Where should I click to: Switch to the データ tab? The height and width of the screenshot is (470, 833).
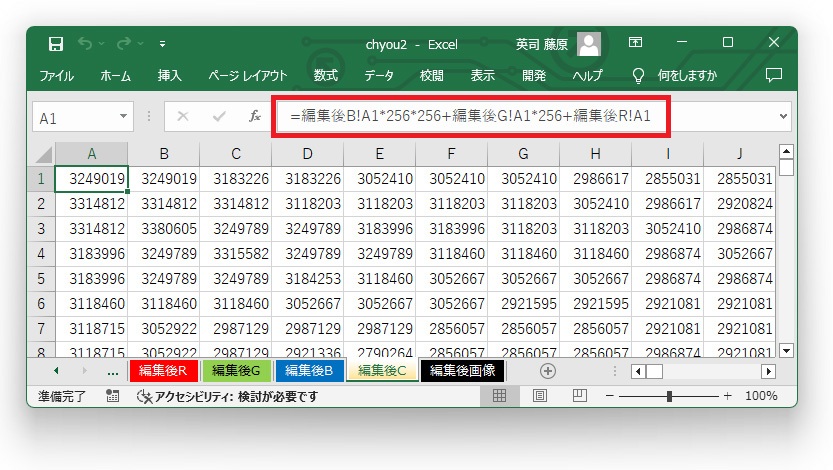[379, 76]
